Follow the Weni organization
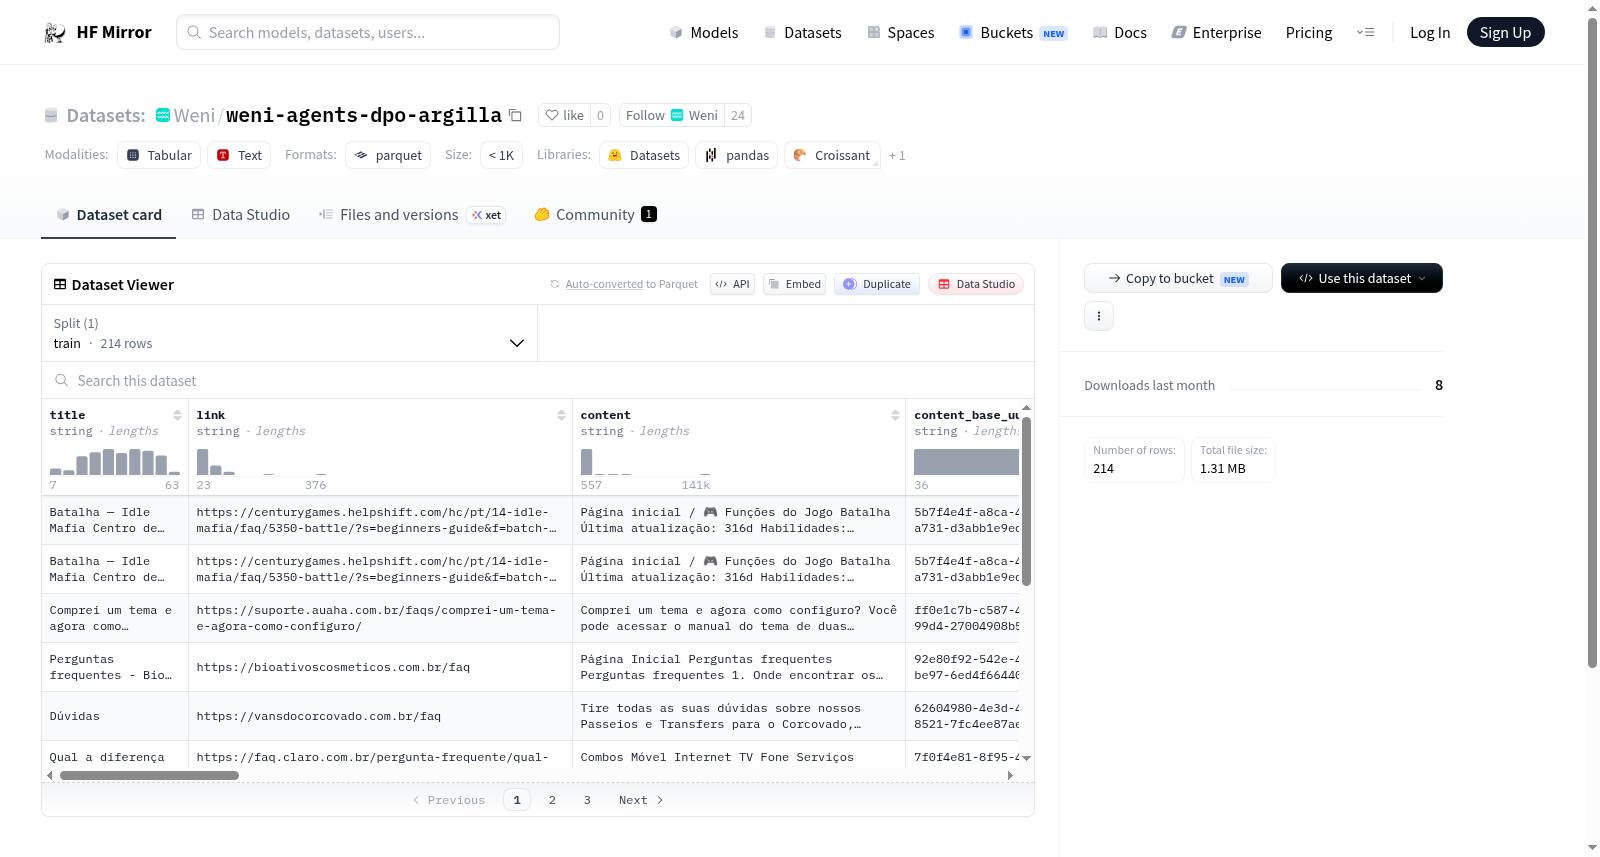The image size is (1600, 857). click(x=672, y=115)
